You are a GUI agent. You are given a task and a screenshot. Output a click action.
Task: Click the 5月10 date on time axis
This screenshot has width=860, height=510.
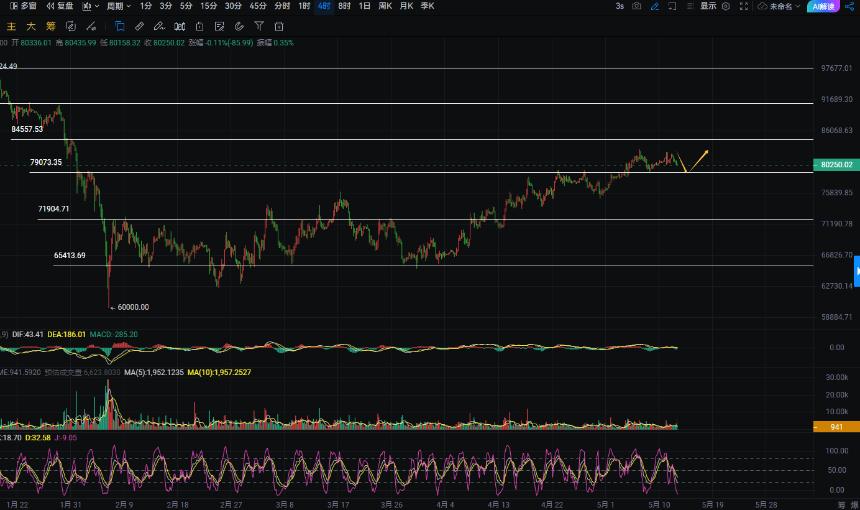pyautogui.click(x=659, y=504)
